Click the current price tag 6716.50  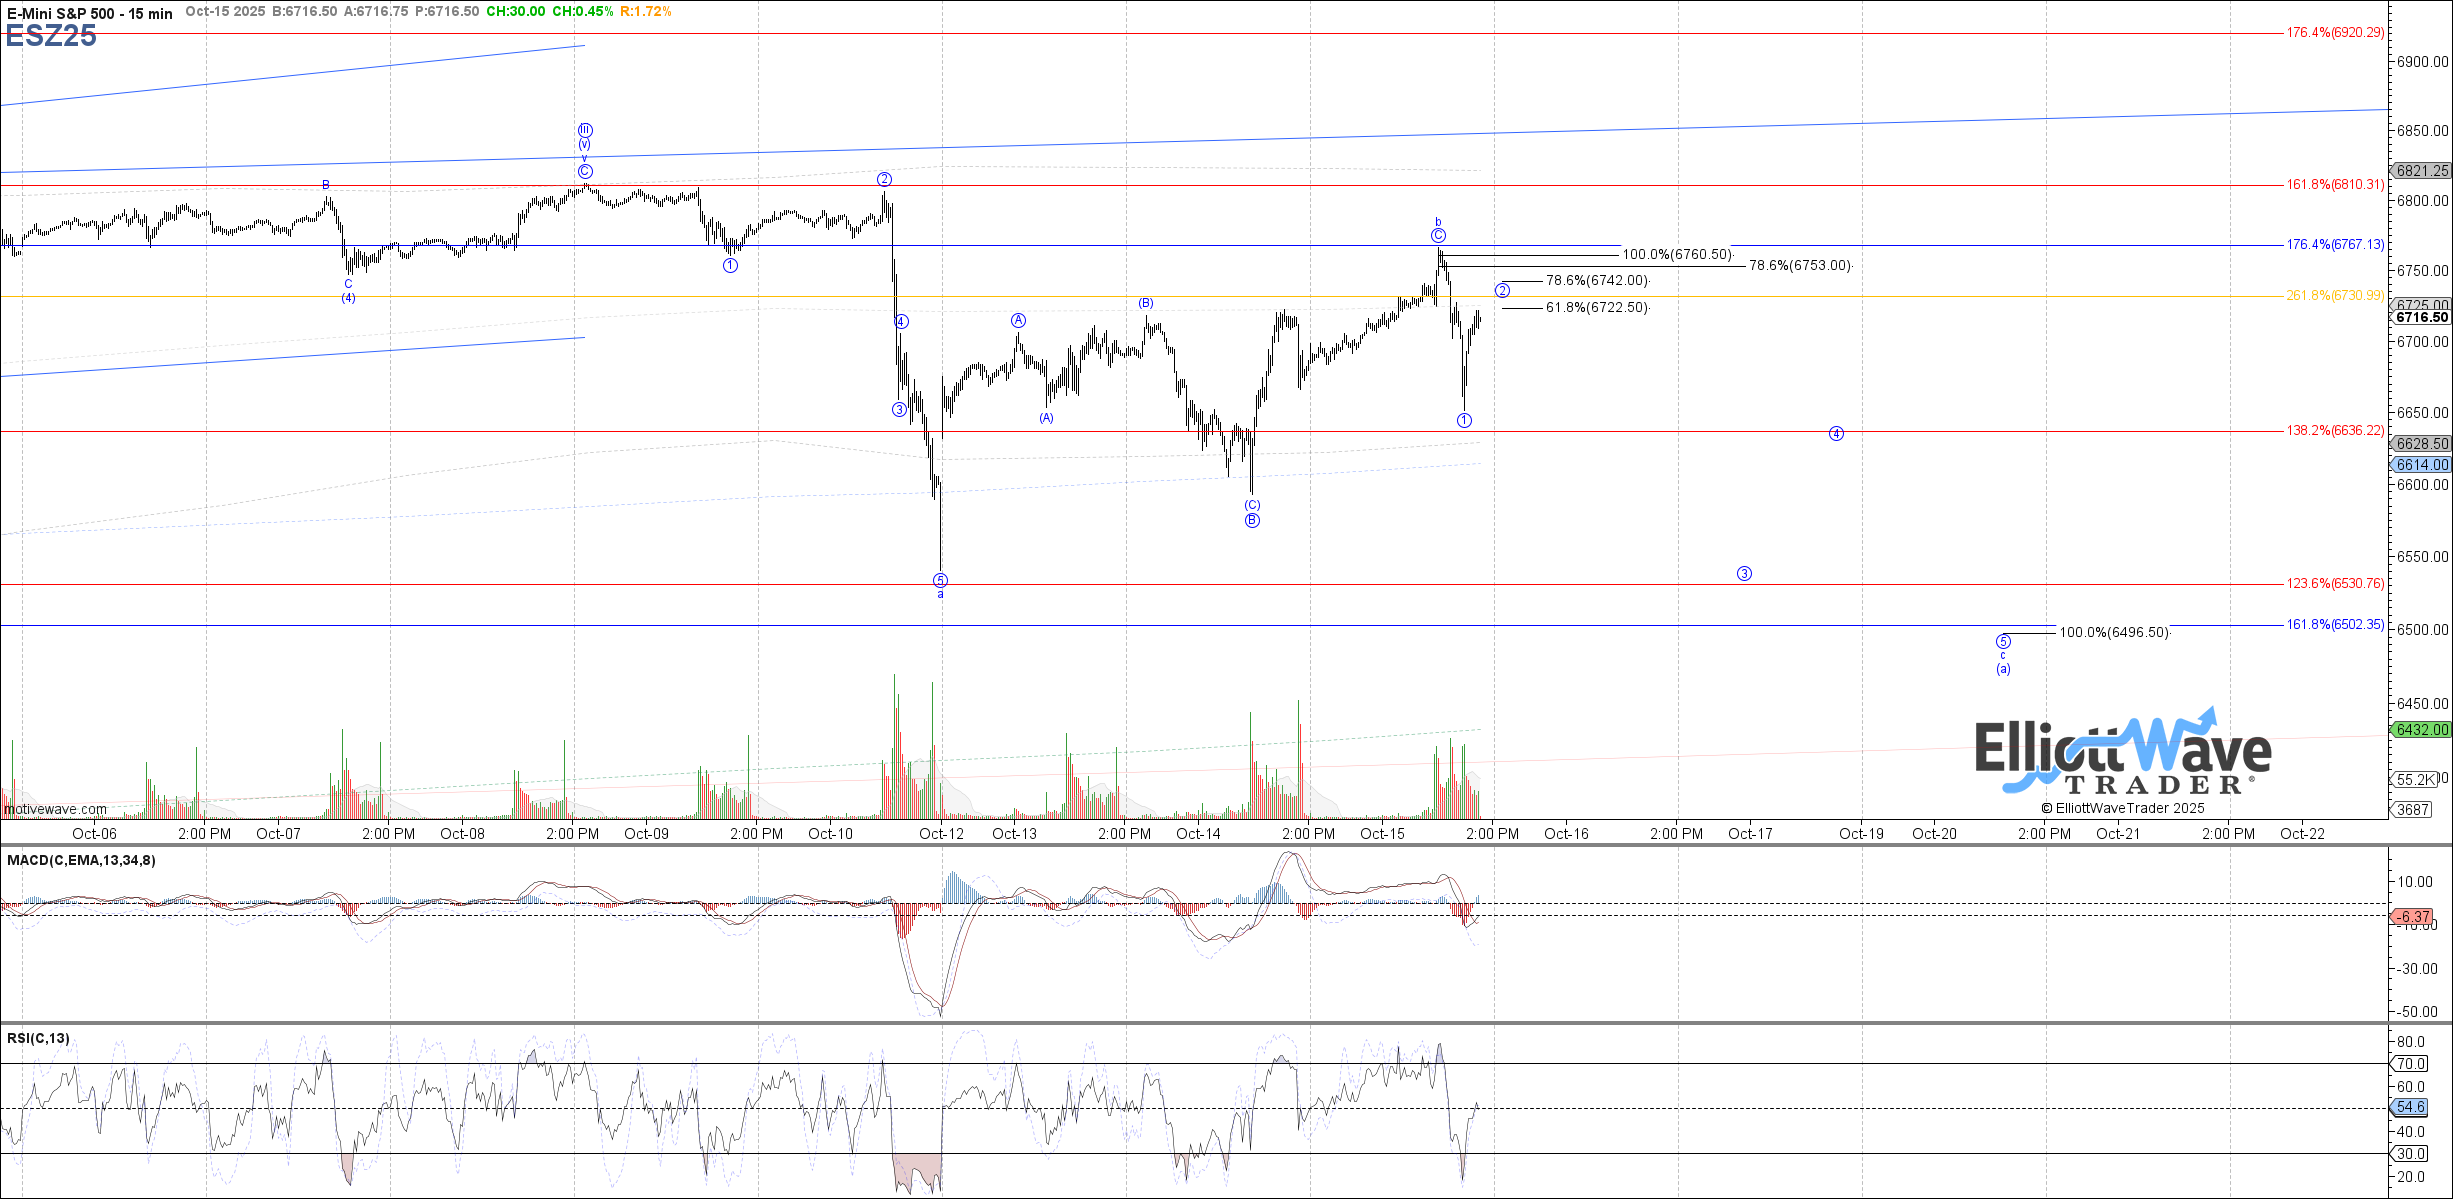point(2422,318)
